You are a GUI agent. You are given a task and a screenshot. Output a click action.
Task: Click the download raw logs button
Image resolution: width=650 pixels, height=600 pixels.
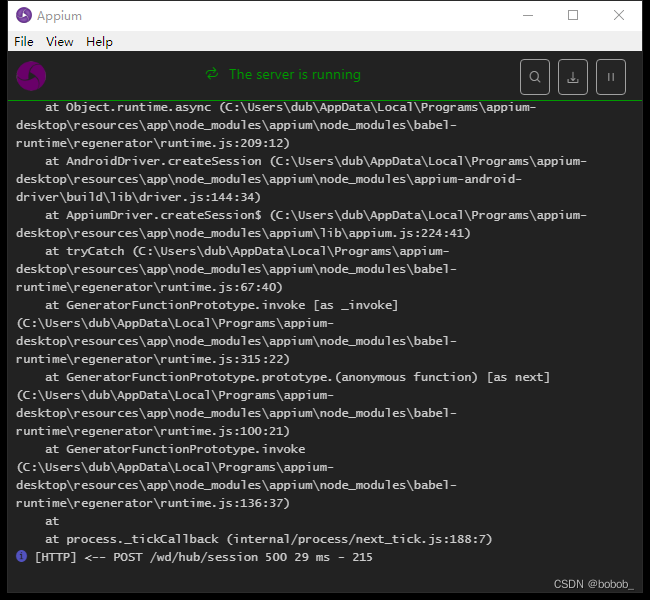point(572,77)
